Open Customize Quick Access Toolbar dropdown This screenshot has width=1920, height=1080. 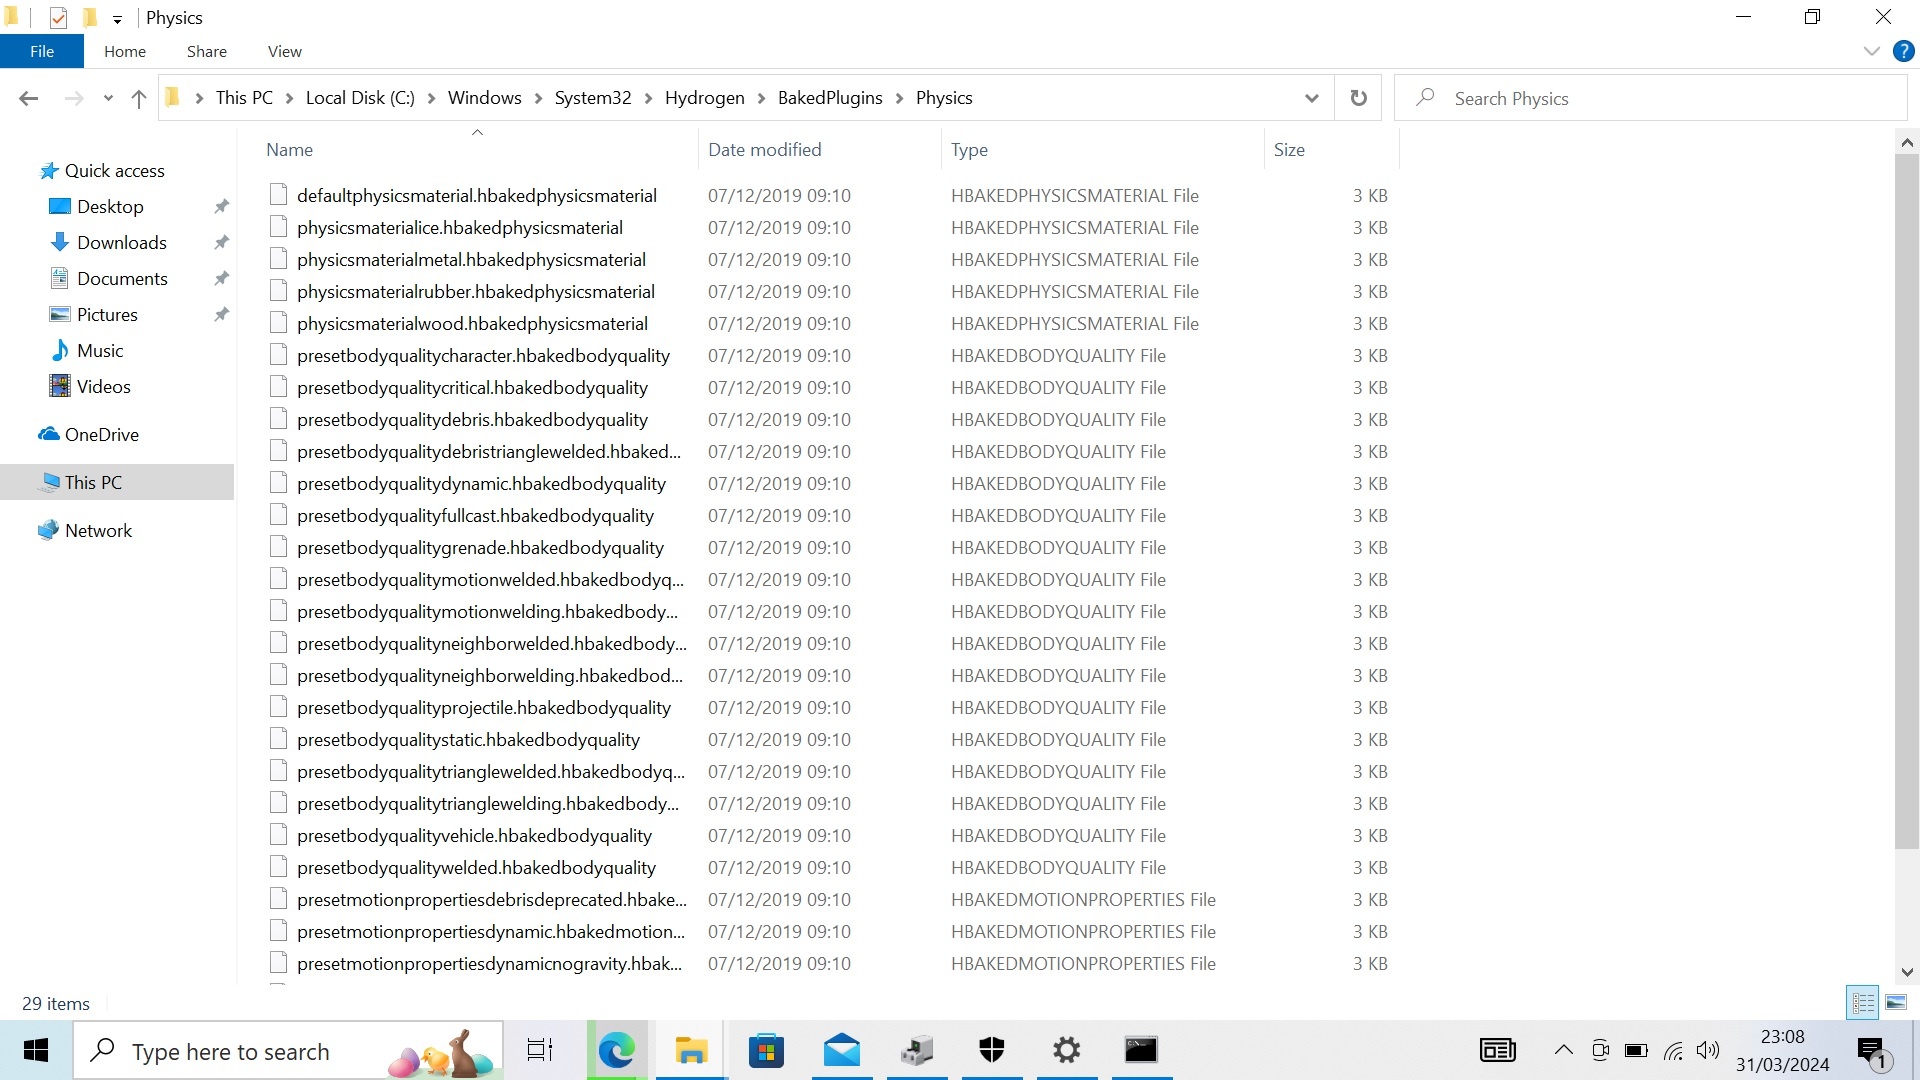point(117,19)
